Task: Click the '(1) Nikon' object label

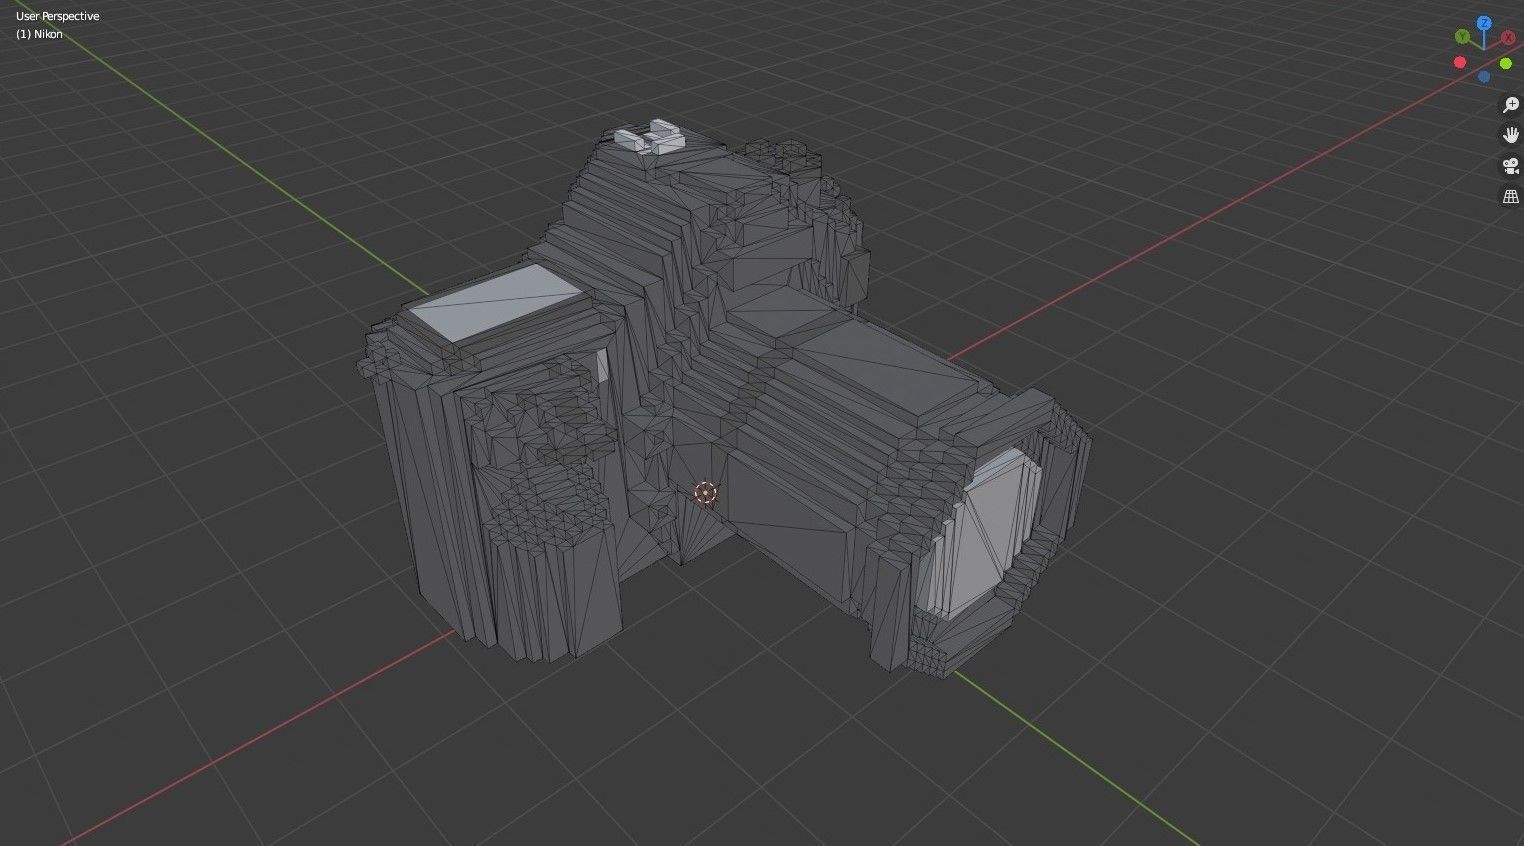Action: point(39,34)
